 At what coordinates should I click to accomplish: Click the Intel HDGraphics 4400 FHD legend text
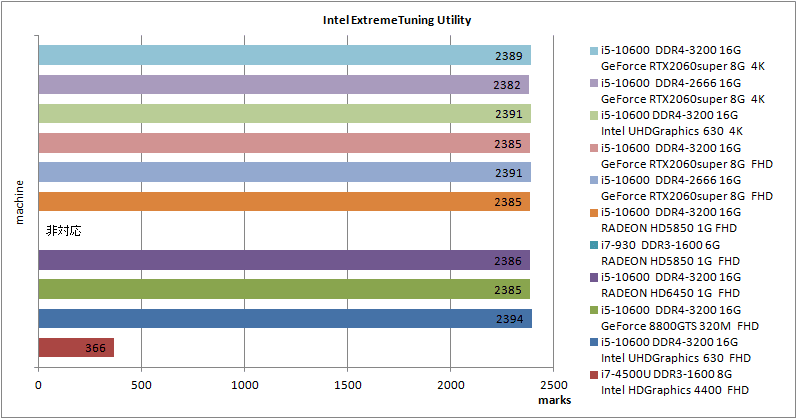pos(673,389)
